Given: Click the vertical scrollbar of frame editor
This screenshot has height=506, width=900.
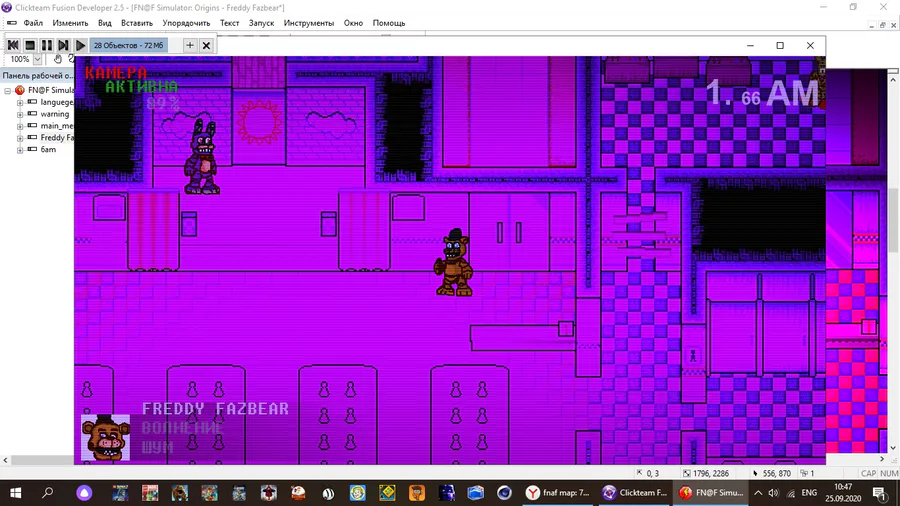Looking at the screenshot, I should (x=893, y=221).
